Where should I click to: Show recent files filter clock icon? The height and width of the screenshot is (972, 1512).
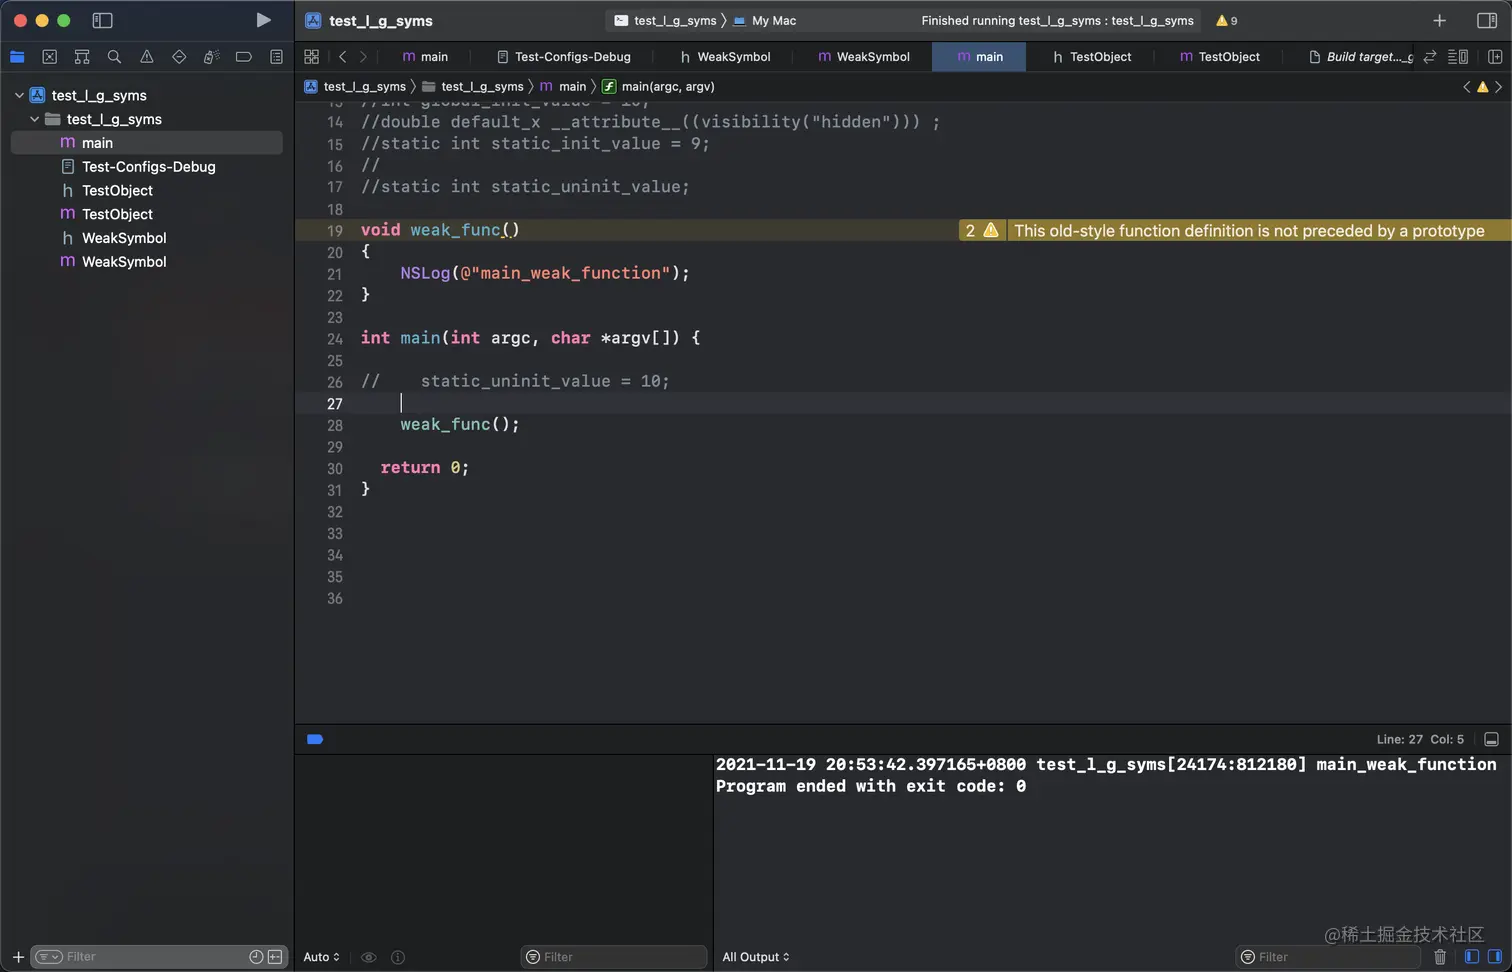(x=256, y=957)
